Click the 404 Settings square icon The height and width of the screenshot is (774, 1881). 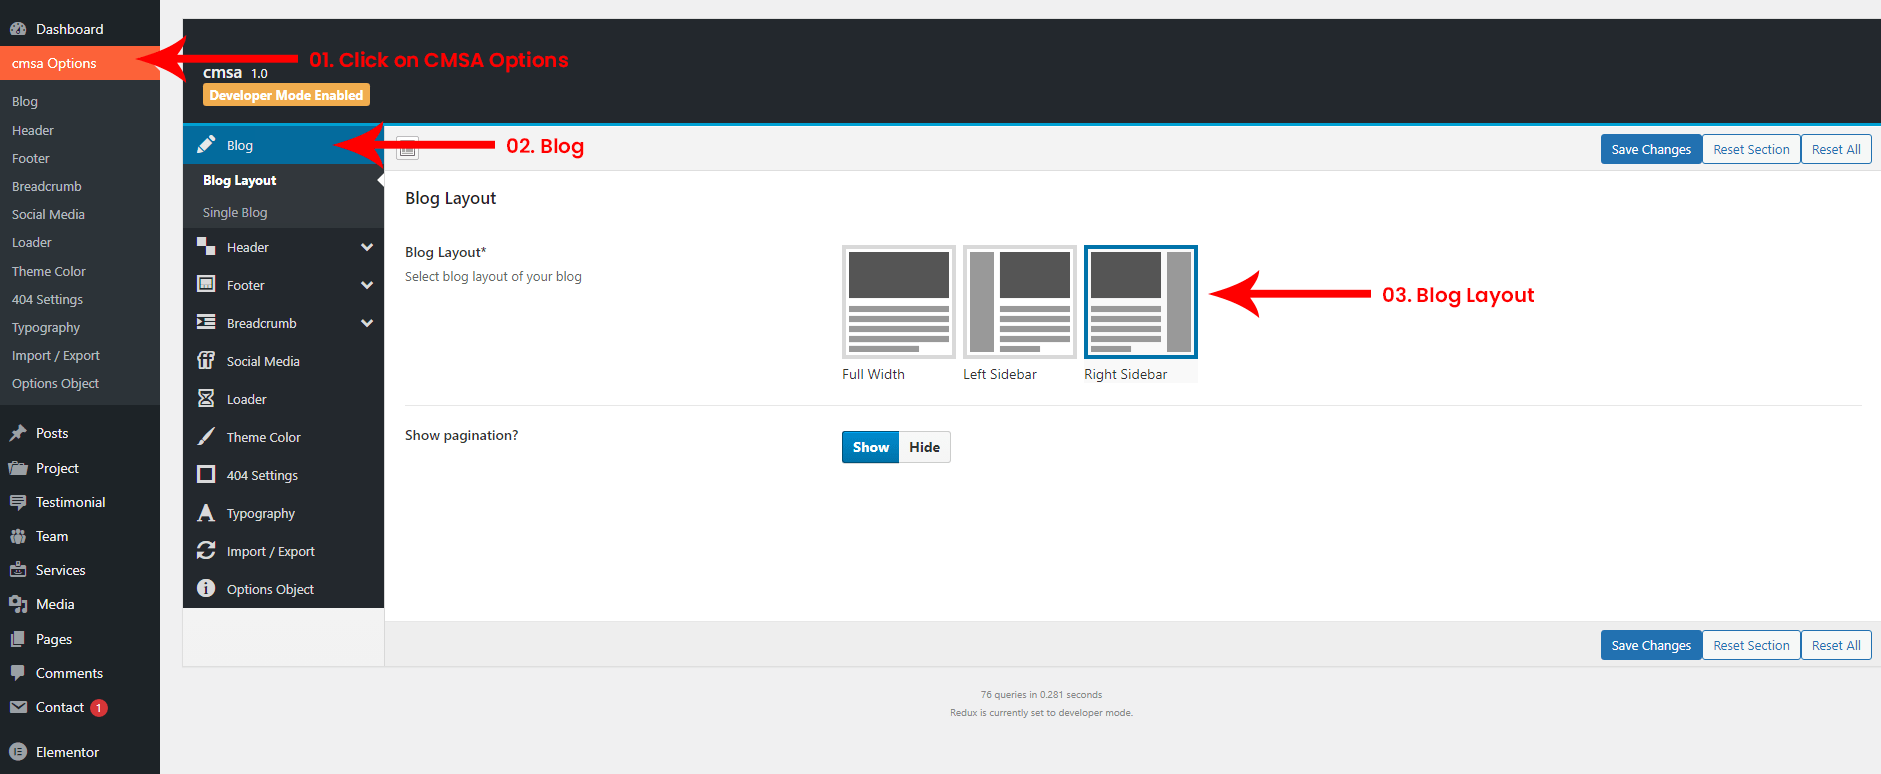click(206, 475)
